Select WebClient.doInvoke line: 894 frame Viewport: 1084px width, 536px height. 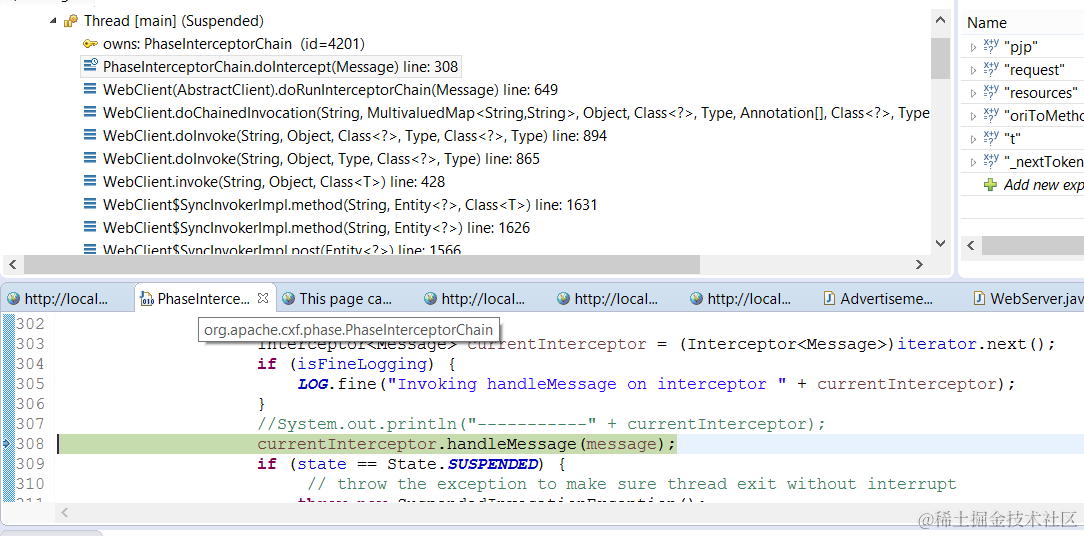point(355,136)
